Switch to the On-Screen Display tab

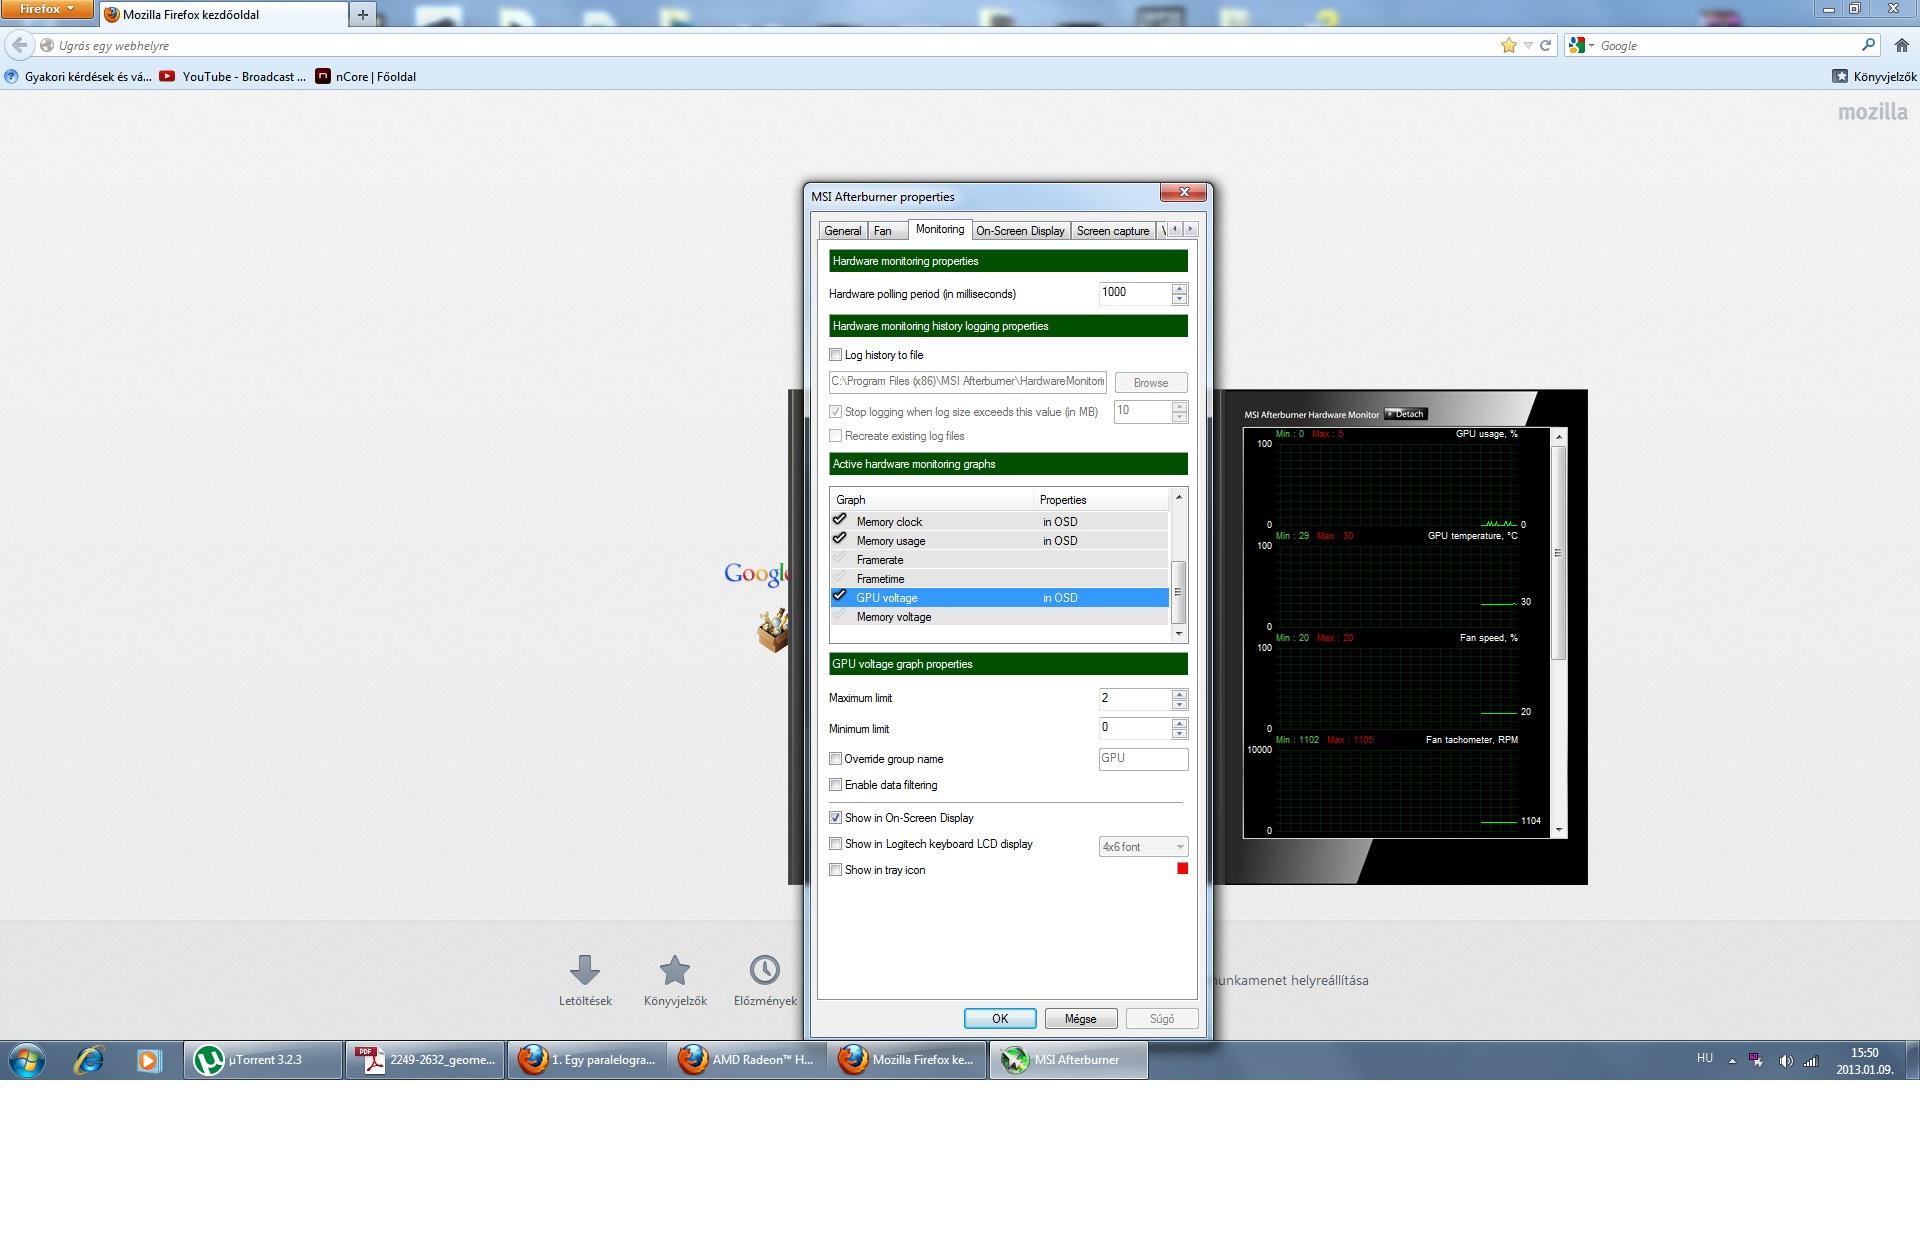point(1020,231)
